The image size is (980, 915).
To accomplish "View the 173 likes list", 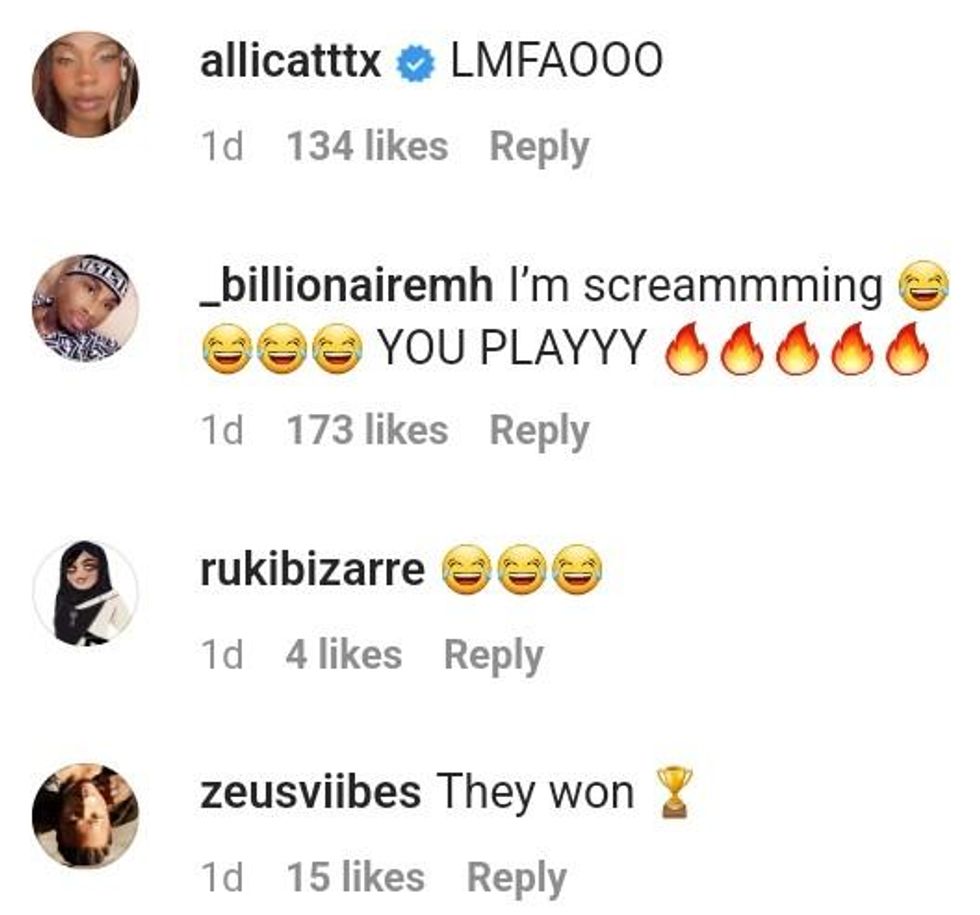I will coord(368,431).
